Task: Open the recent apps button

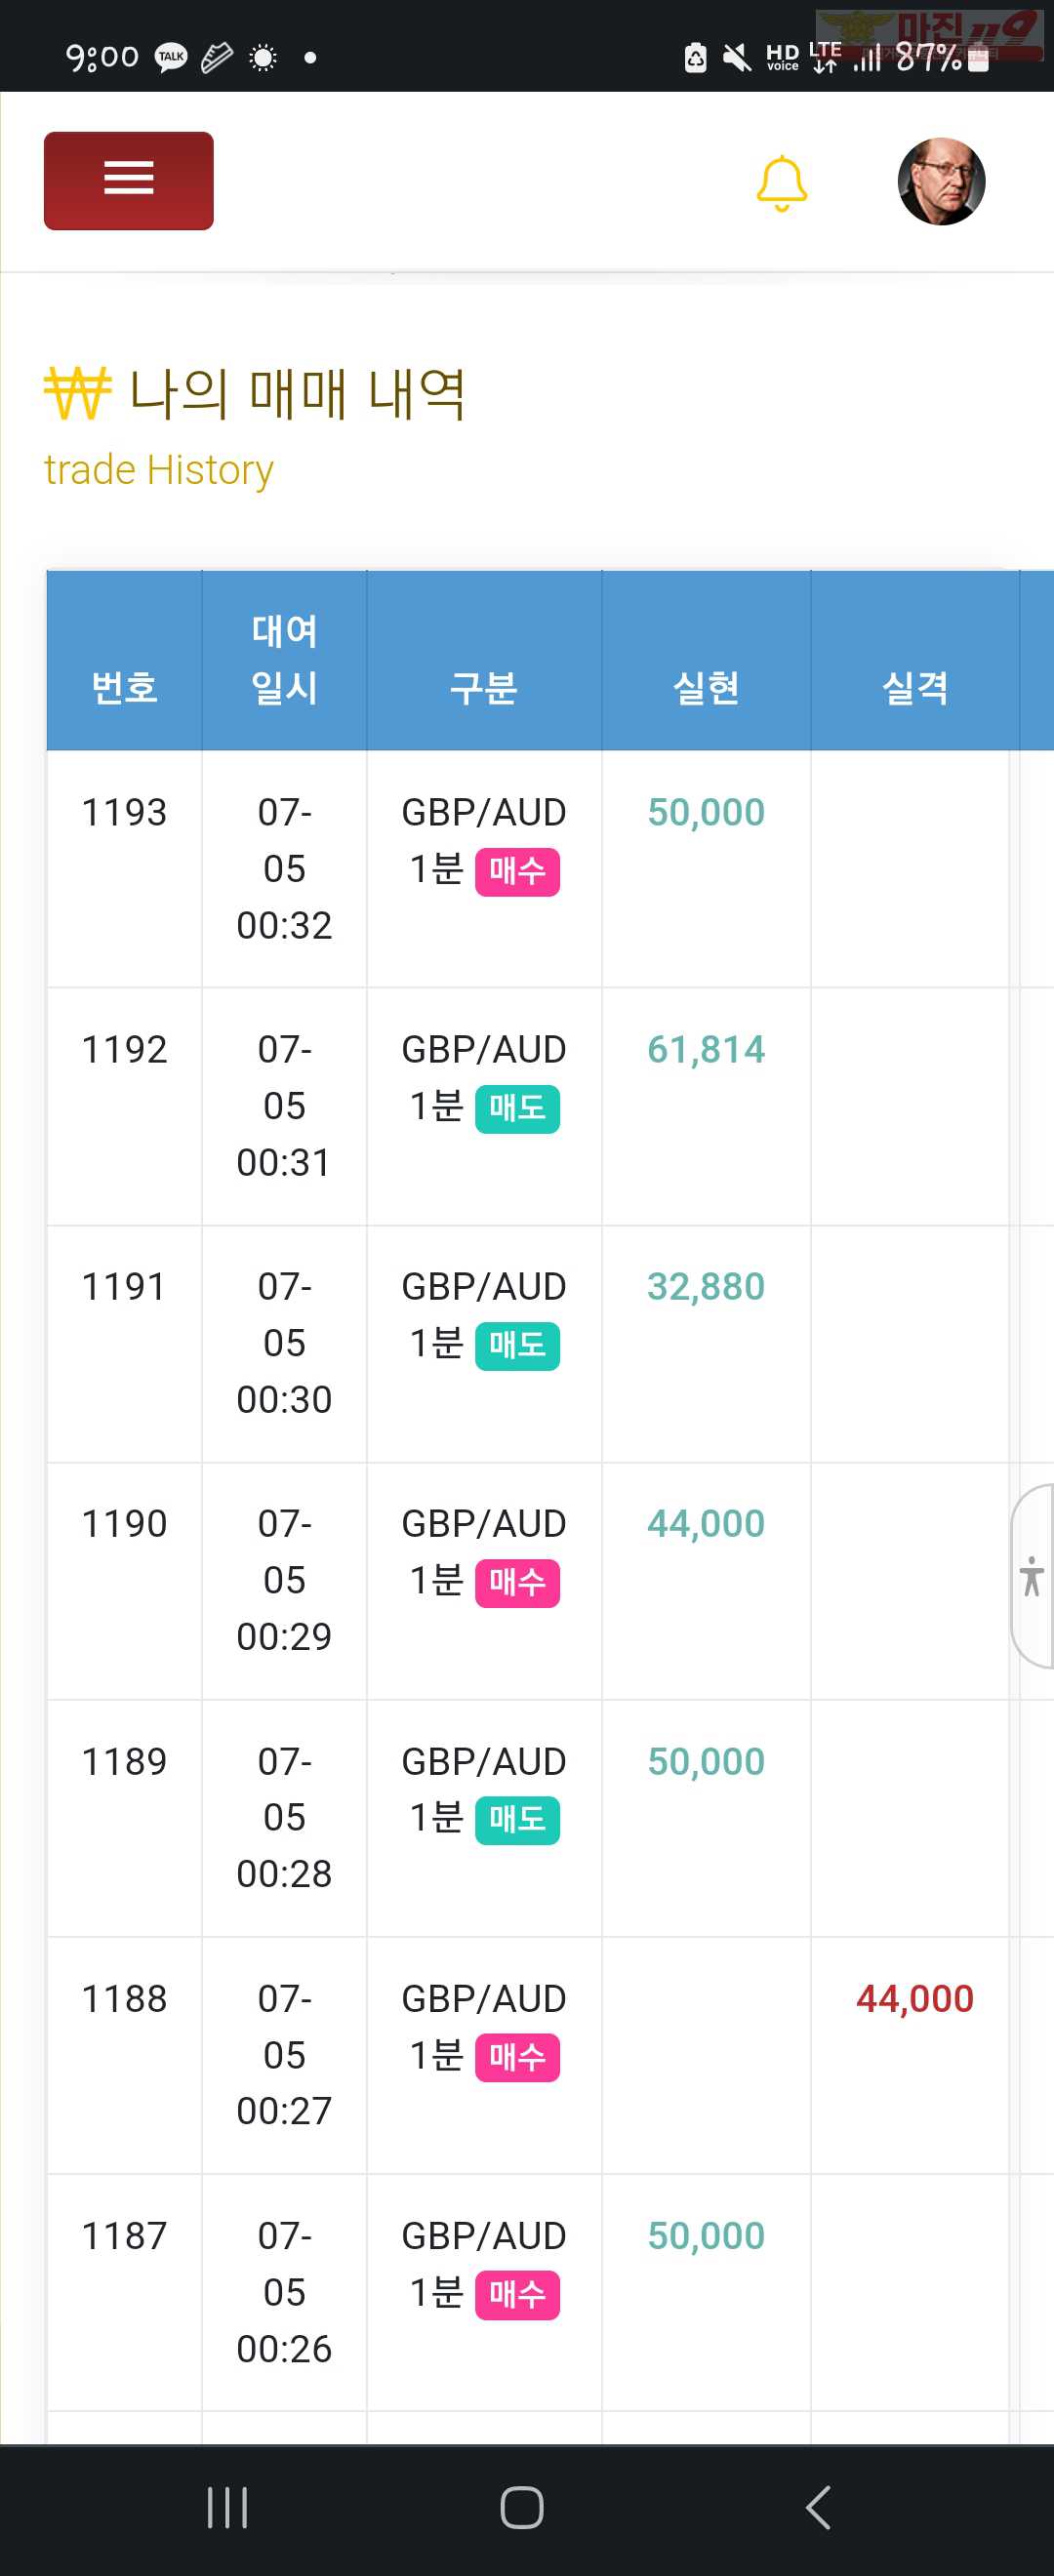Action: pos(227,2507)
